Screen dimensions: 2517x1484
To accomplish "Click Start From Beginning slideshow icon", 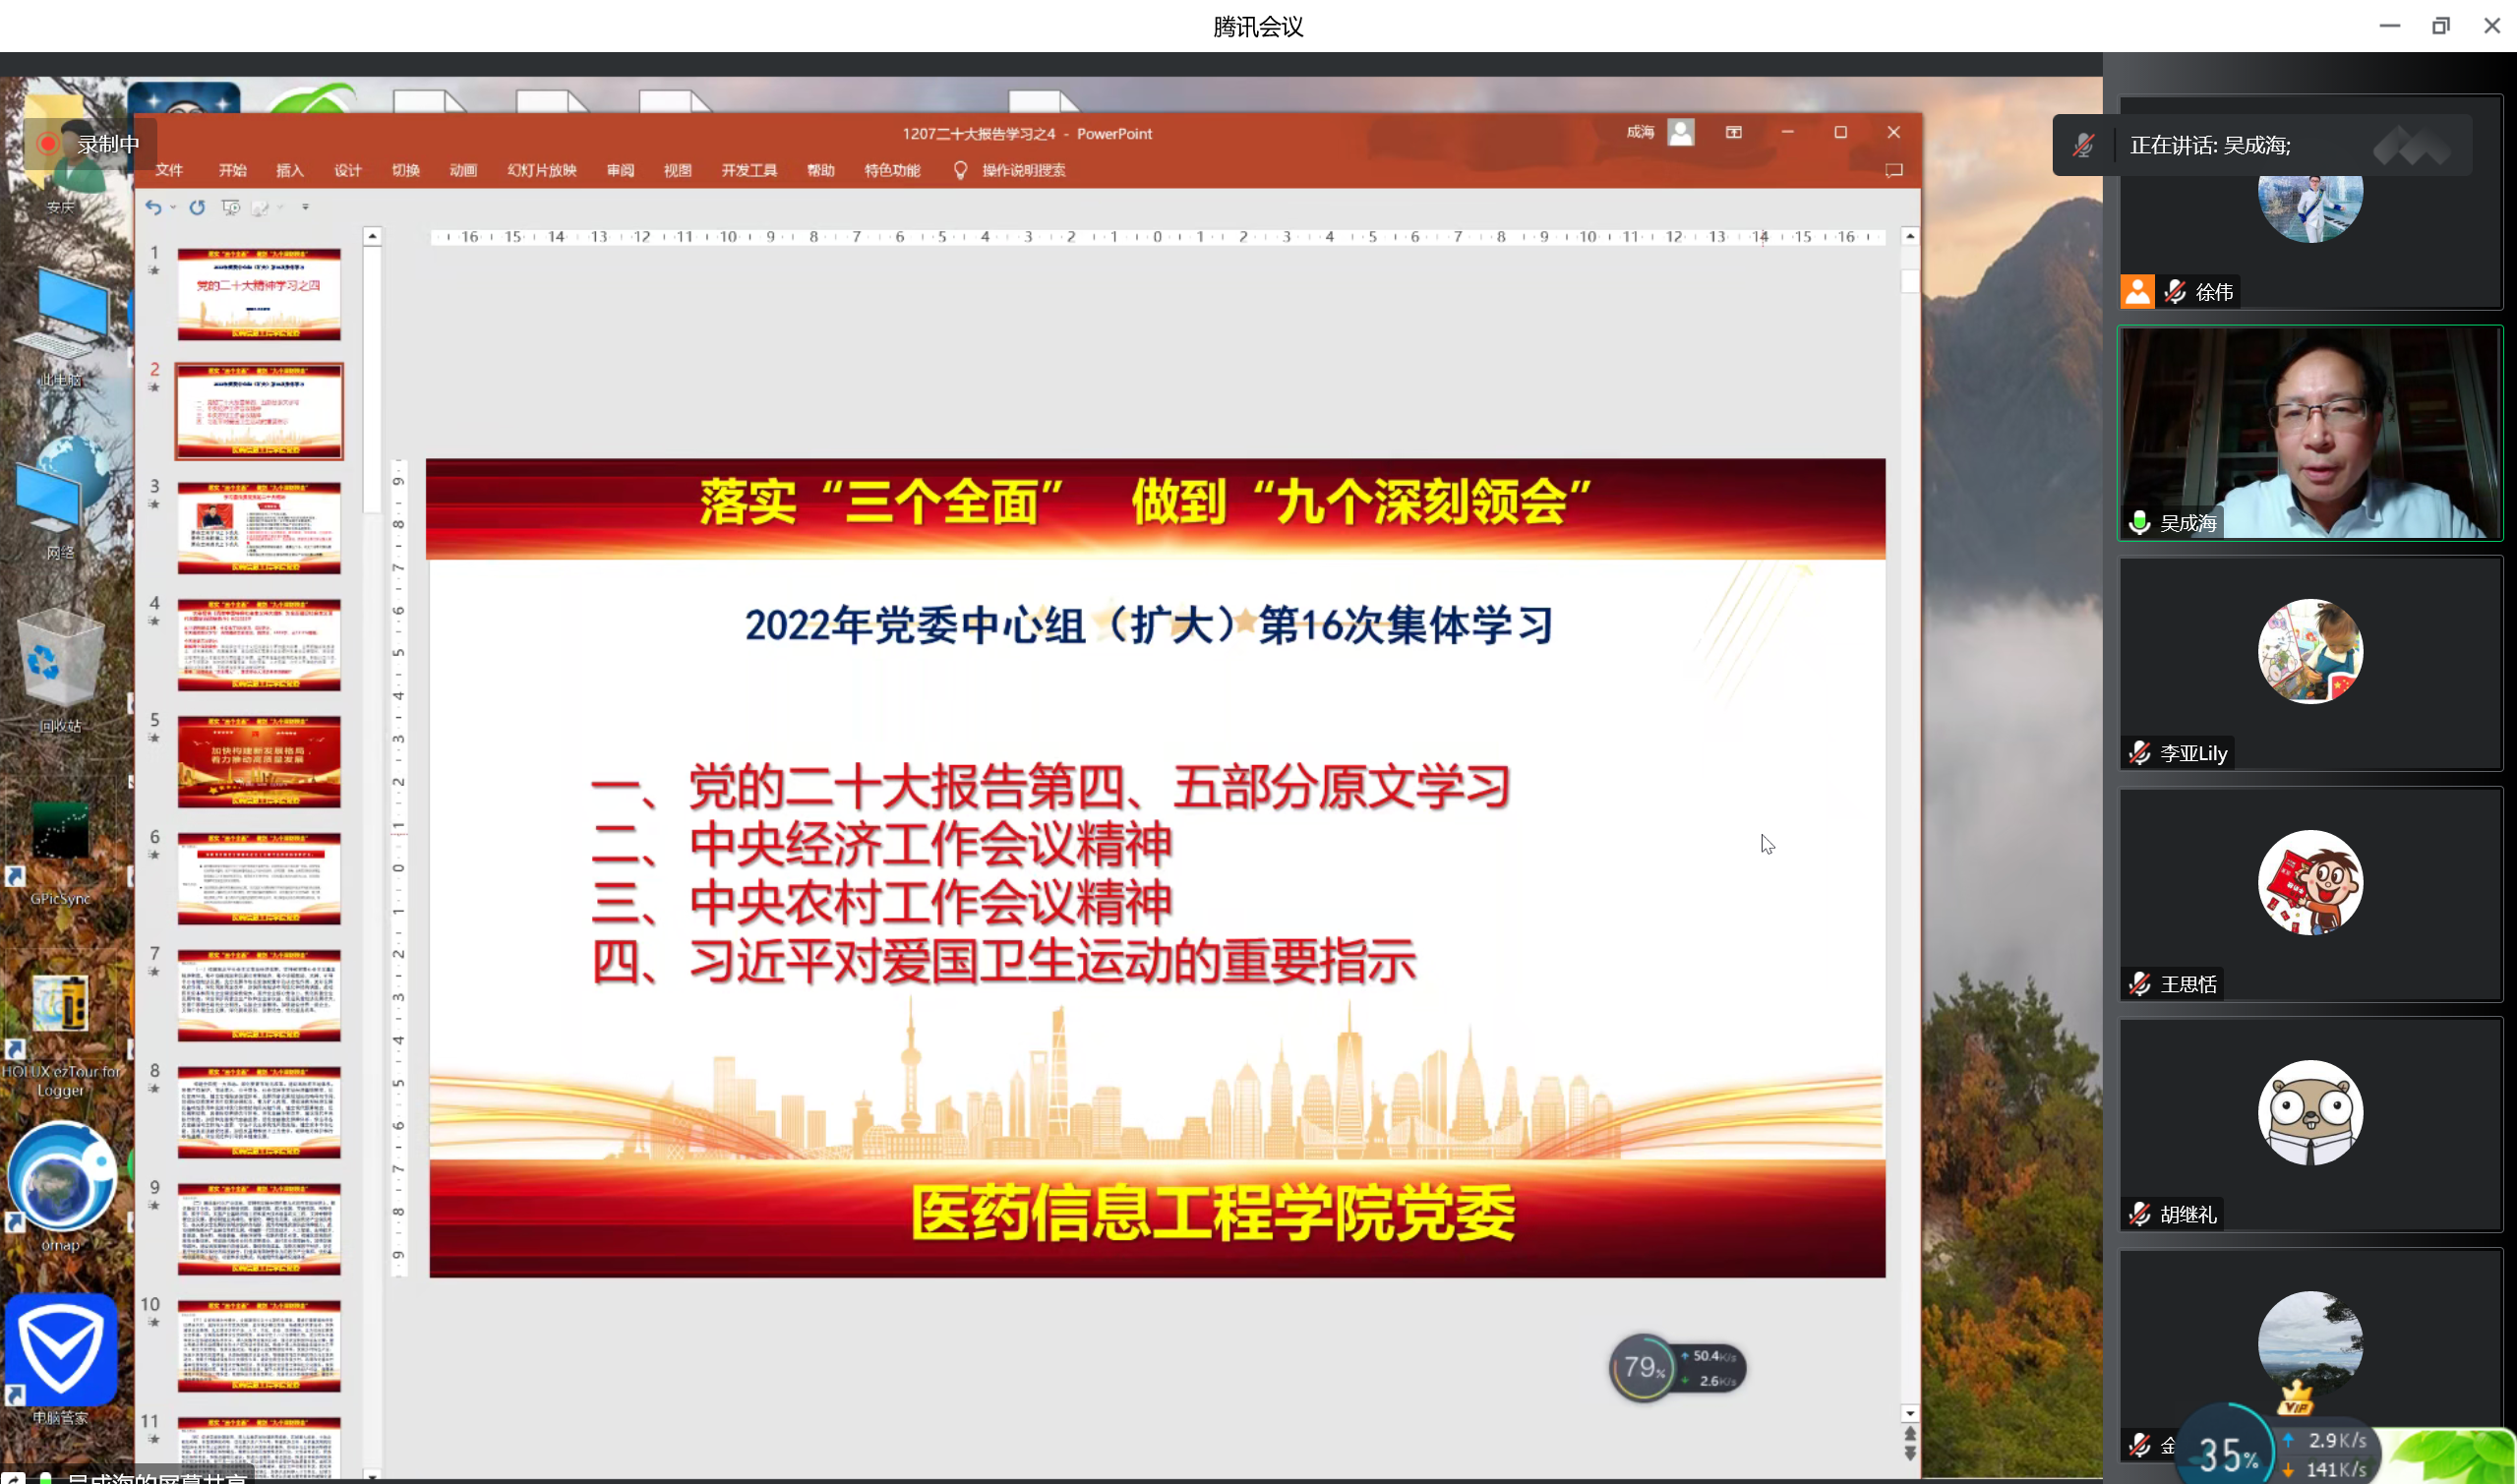I will 231,207.
